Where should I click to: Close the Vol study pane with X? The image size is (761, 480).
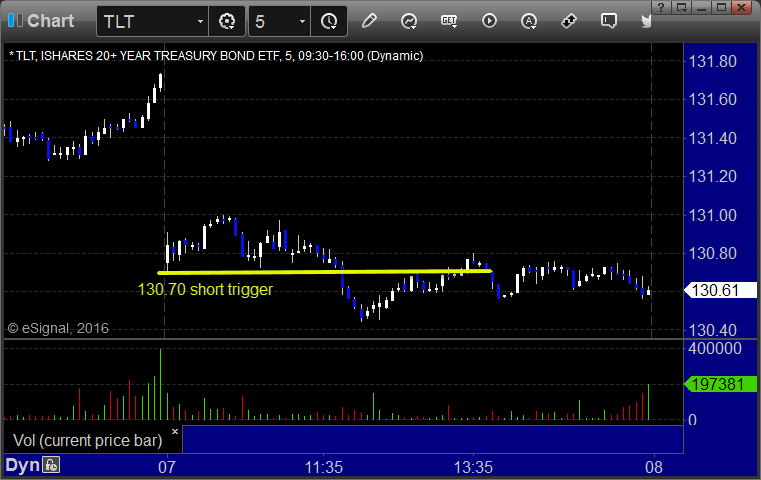pos(175,431)
